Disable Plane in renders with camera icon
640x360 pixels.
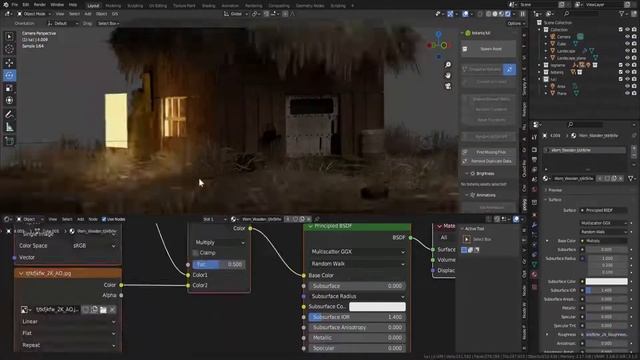click(634, 93)
